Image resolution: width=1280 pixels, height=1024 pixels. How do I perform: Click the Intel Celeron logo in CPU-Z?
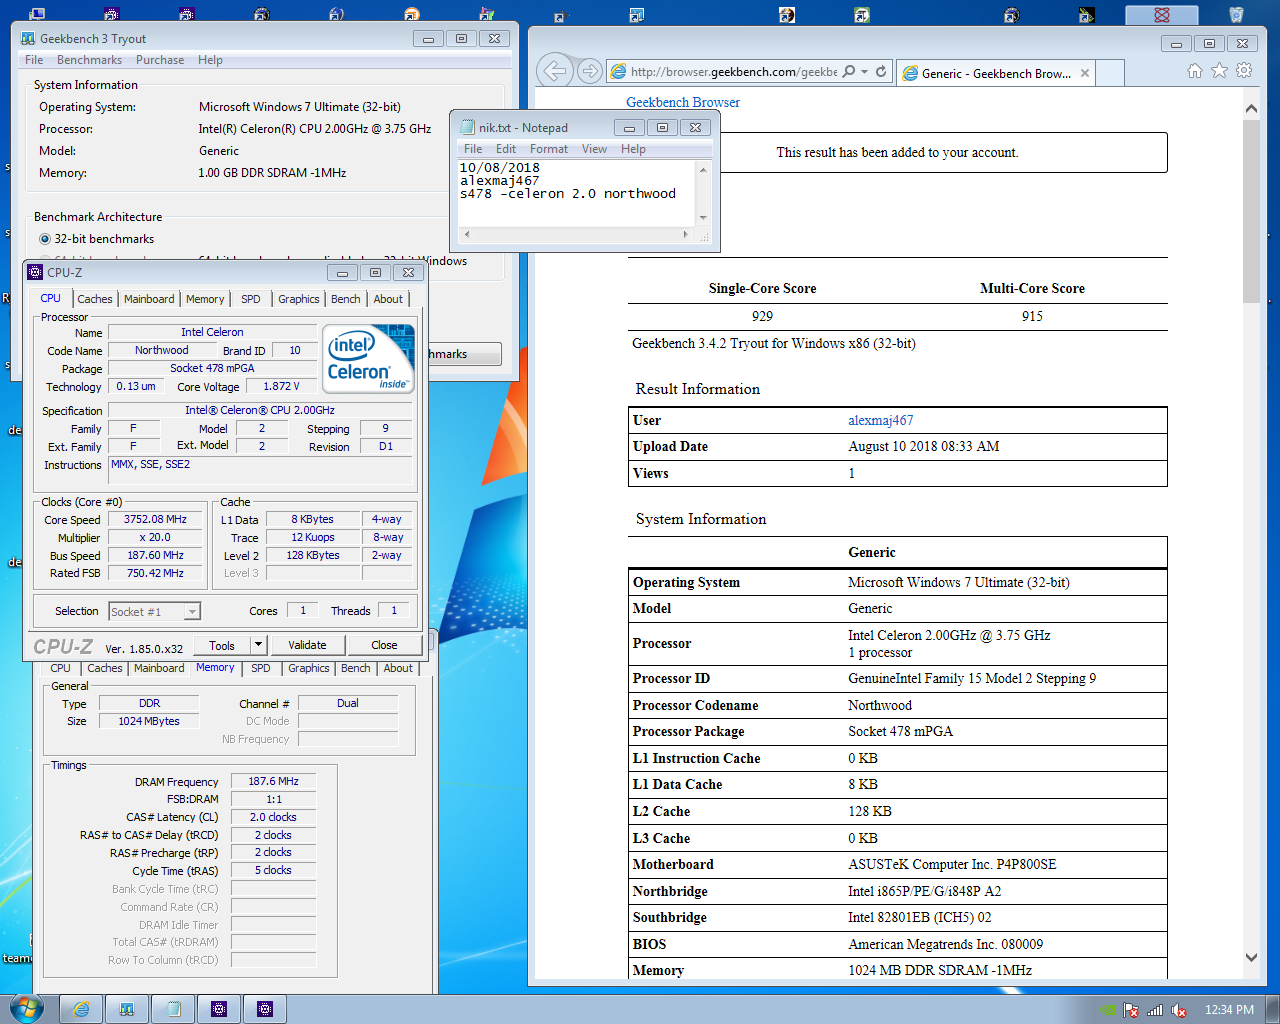coord(369,358)
